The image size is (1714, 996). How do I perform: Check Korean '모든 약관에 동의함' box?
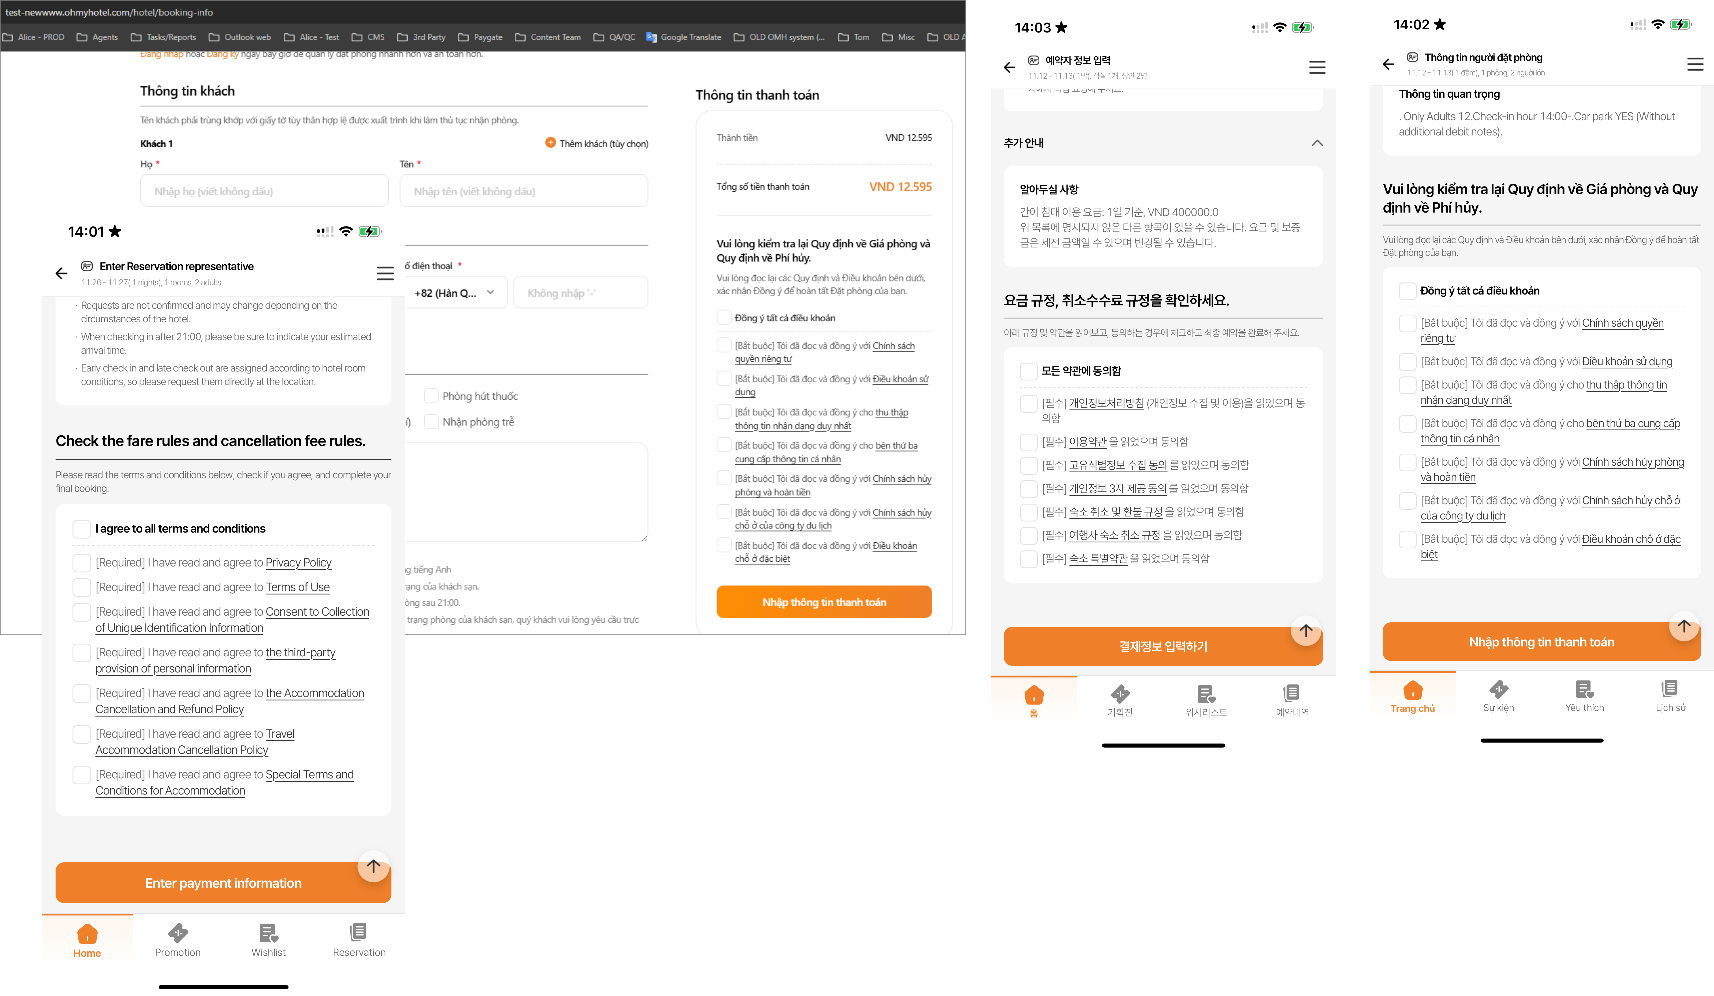[1028, 371]
